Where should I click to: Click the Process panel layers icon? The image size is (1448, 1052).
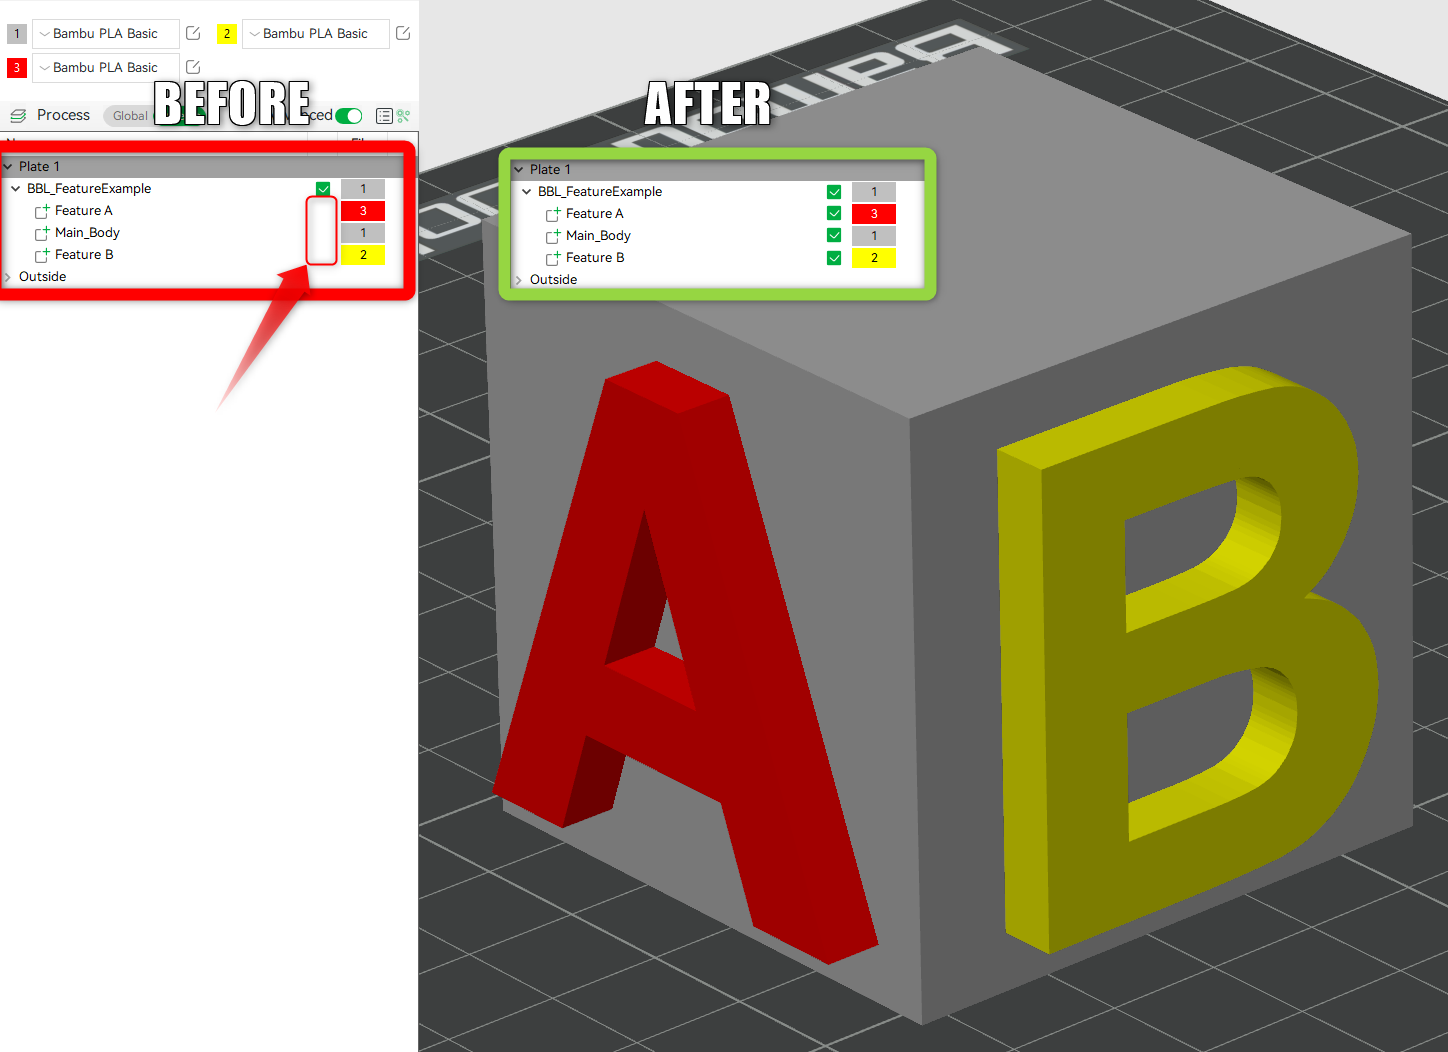coord(17,115)
